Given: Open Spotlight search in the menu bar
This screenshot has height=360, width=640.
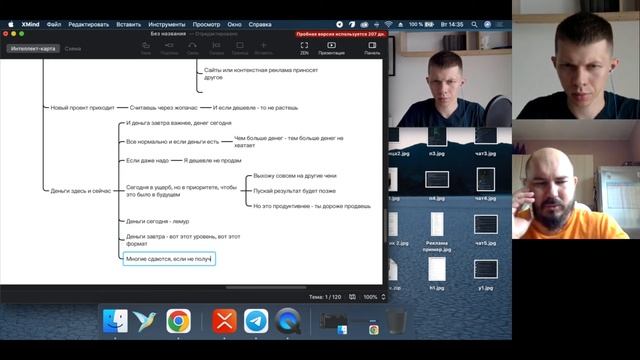Looking at the screenshot, I should point(474,24).
